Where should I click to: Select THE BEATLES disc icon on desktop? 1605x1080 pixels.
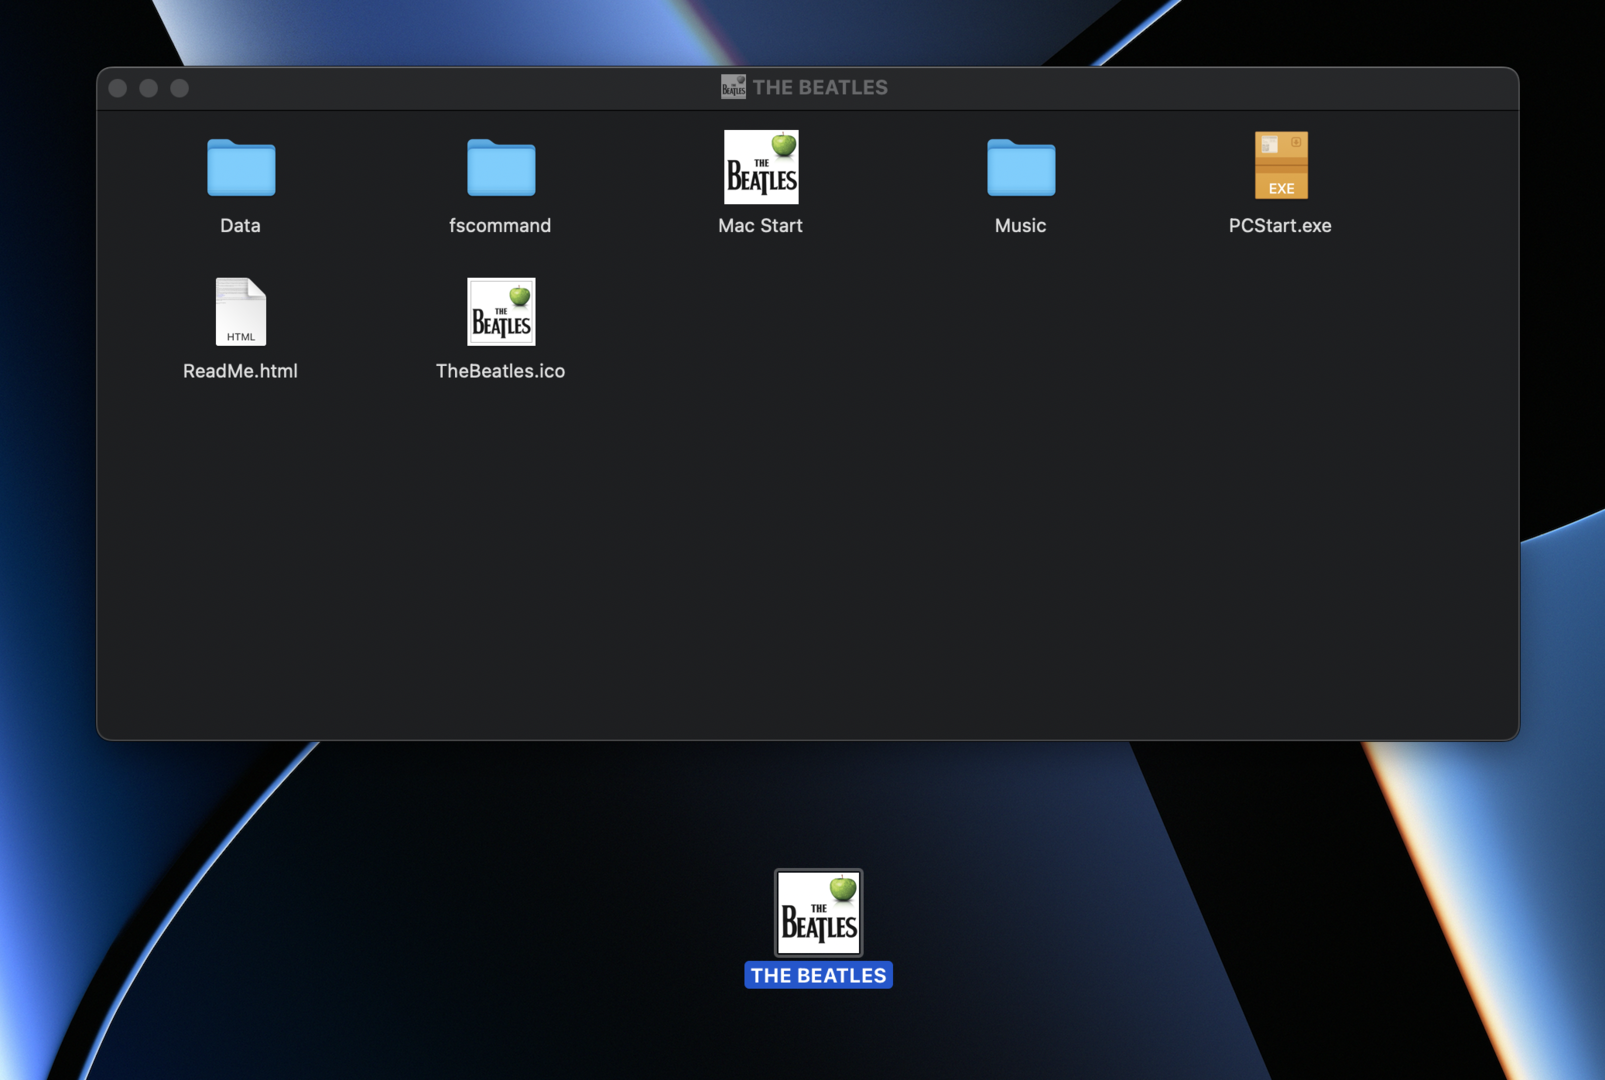(819, 912)
